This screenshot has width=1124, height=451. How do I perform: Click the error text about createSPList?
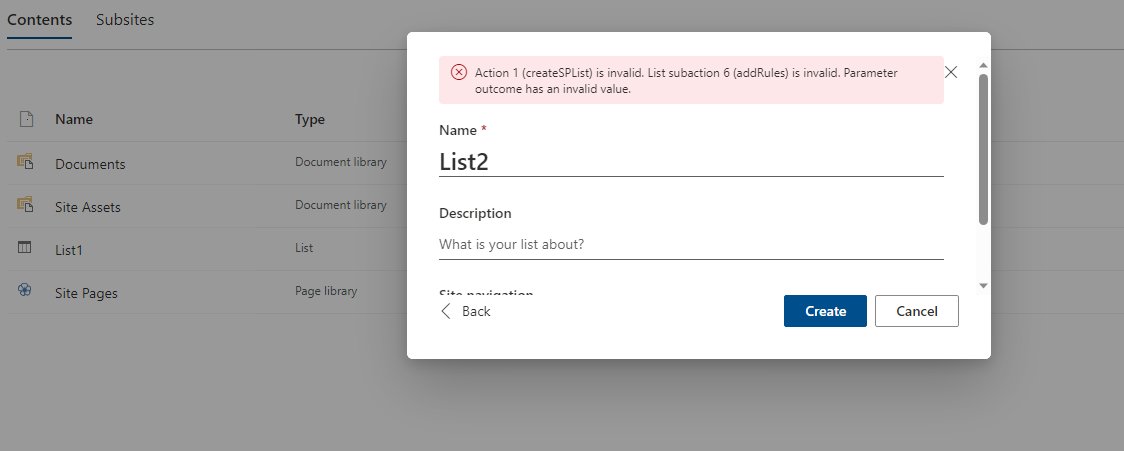tap(686, 81)
